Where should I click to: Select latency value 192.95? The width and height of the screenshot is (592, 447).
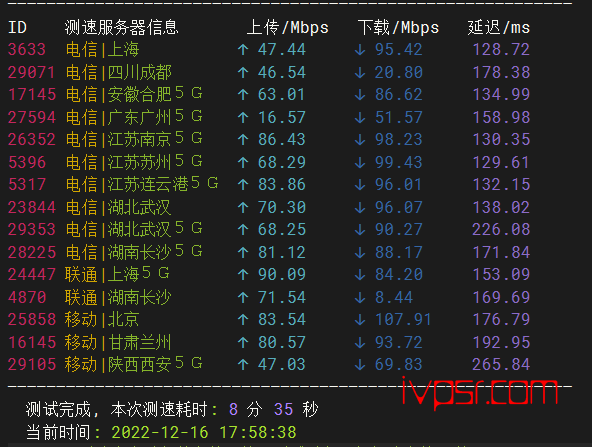pyautogui.click(x=501, y=342)
